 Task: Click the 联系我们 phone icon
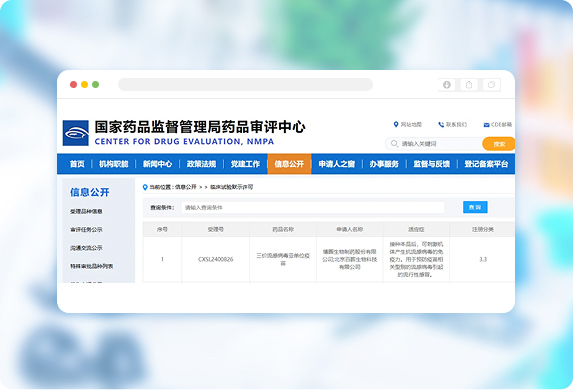click(x=441, y=125)
